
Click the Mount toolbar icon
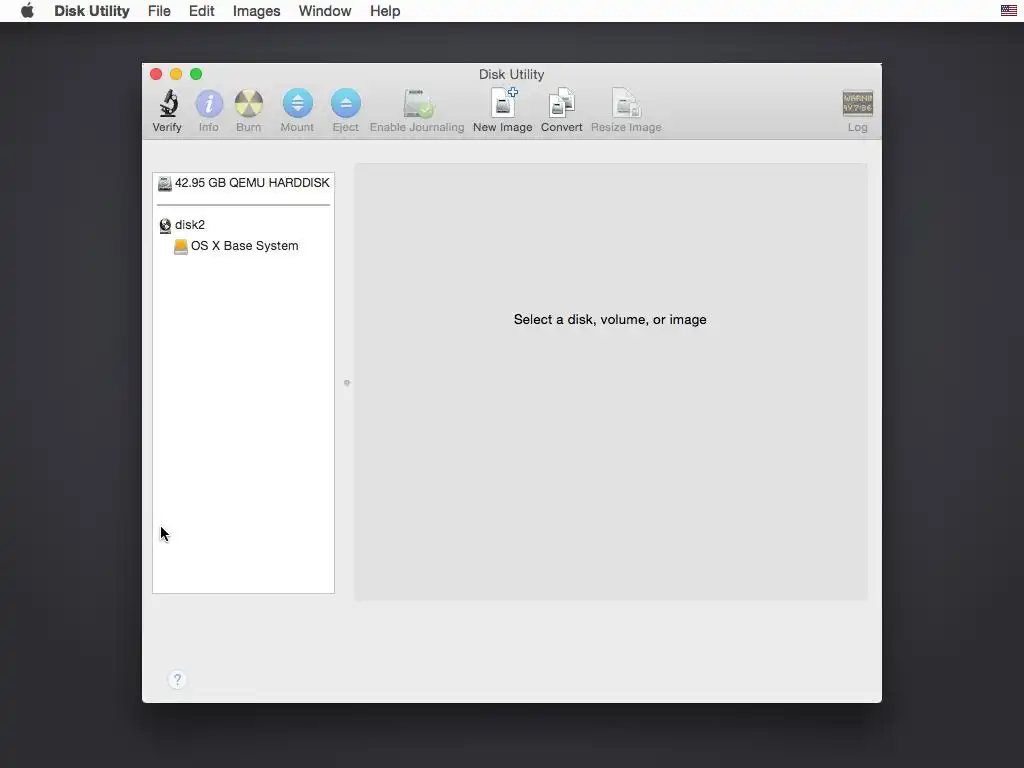pos(297,104)
